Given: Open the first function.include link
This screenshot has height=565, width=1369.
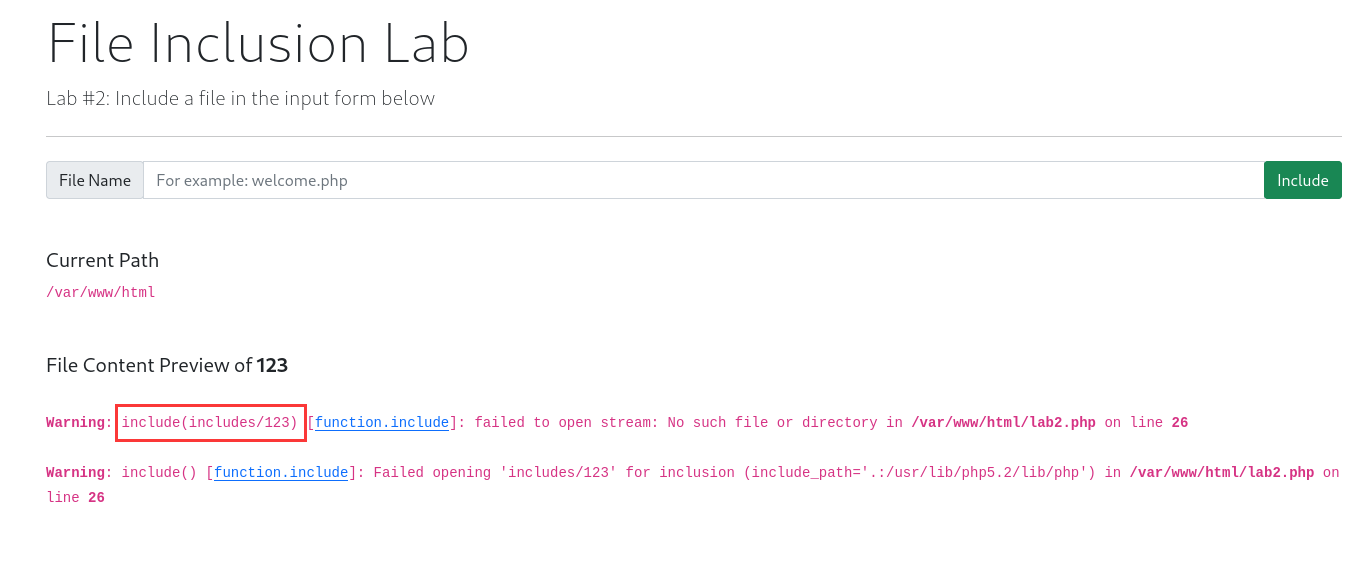Looking at the screenshot, I should 382,423.
